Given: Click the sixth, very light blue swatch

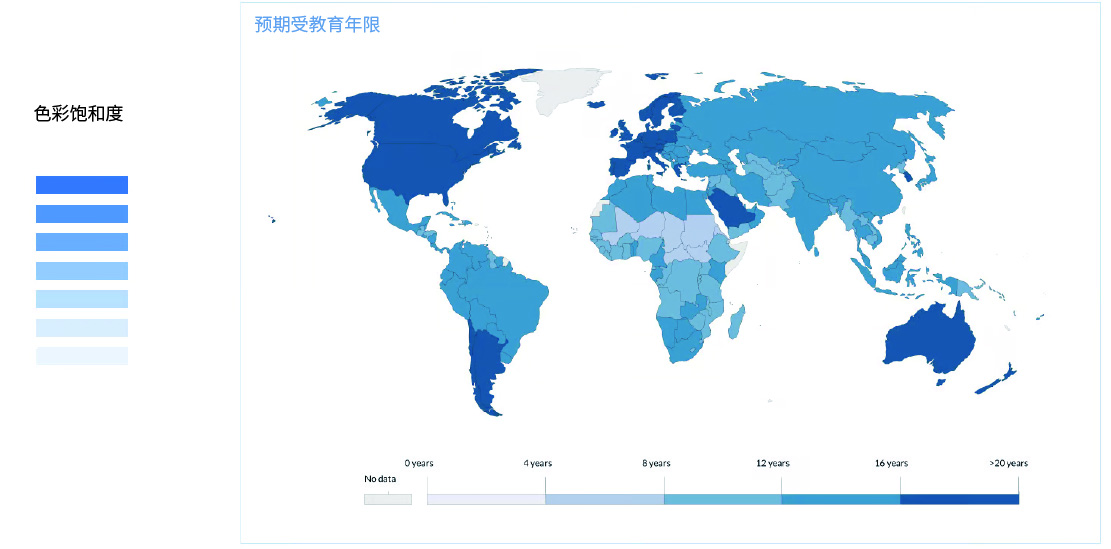Looking at the screenshot, I should coord(82,328).
